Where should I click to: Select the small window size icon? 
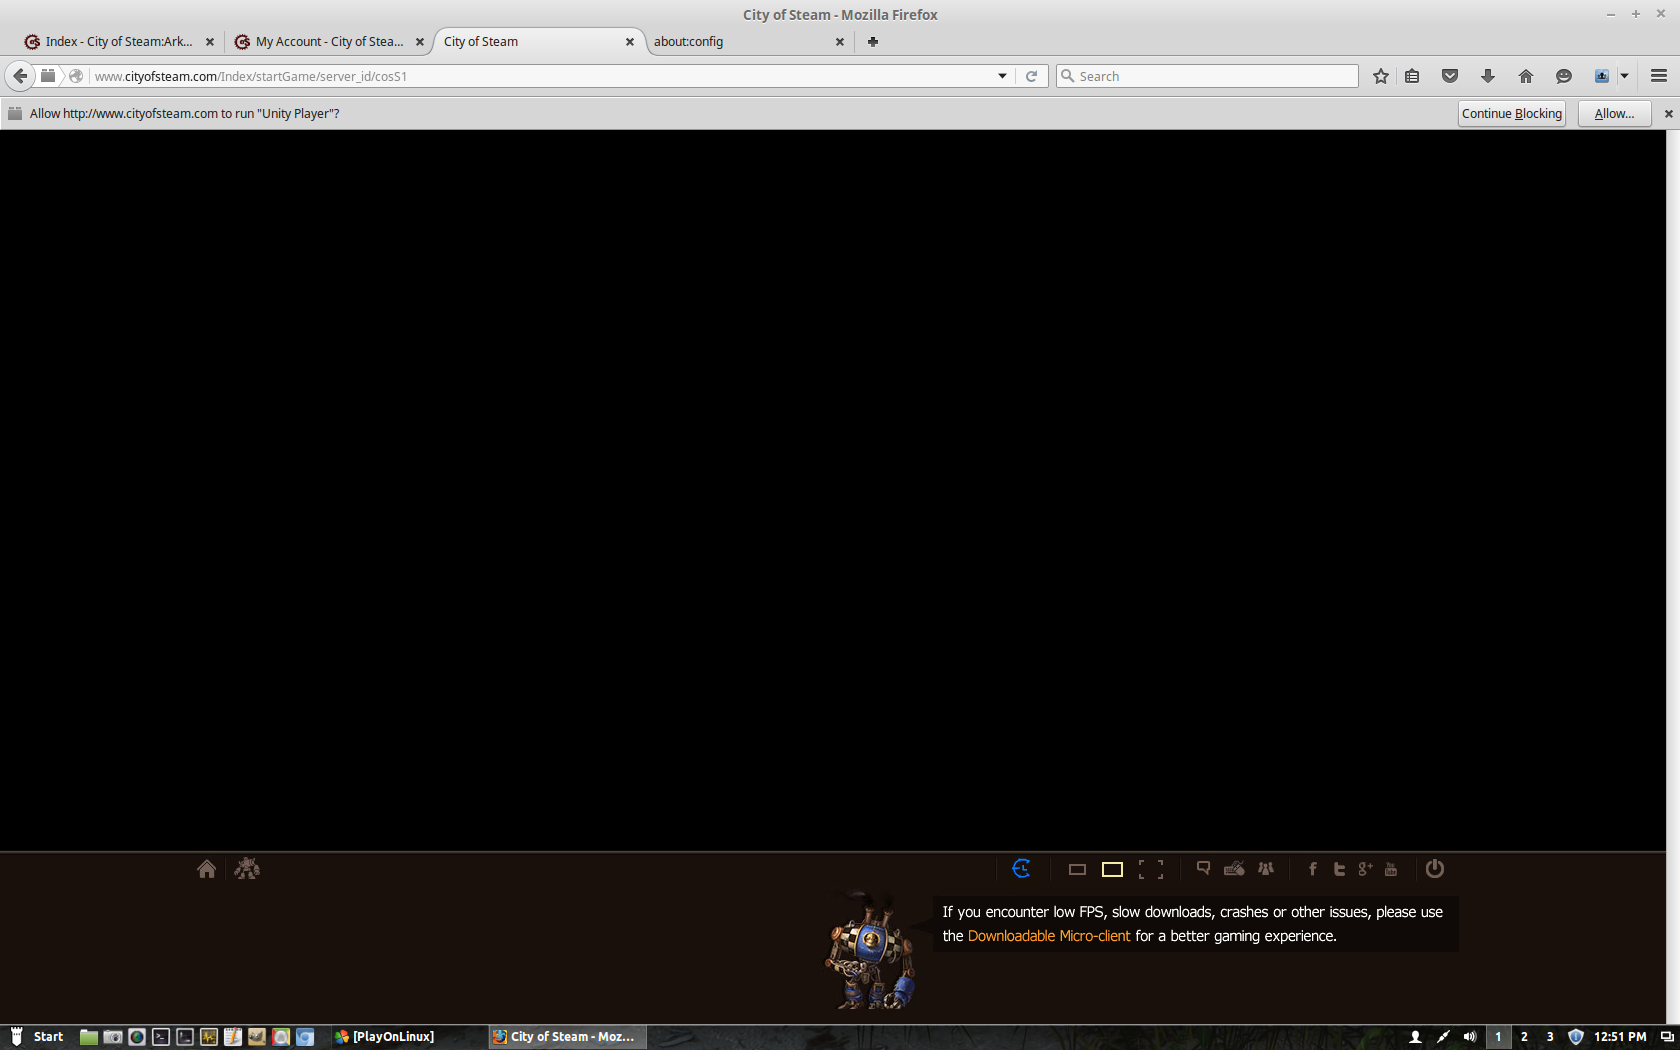click(x=1077, y=870)
